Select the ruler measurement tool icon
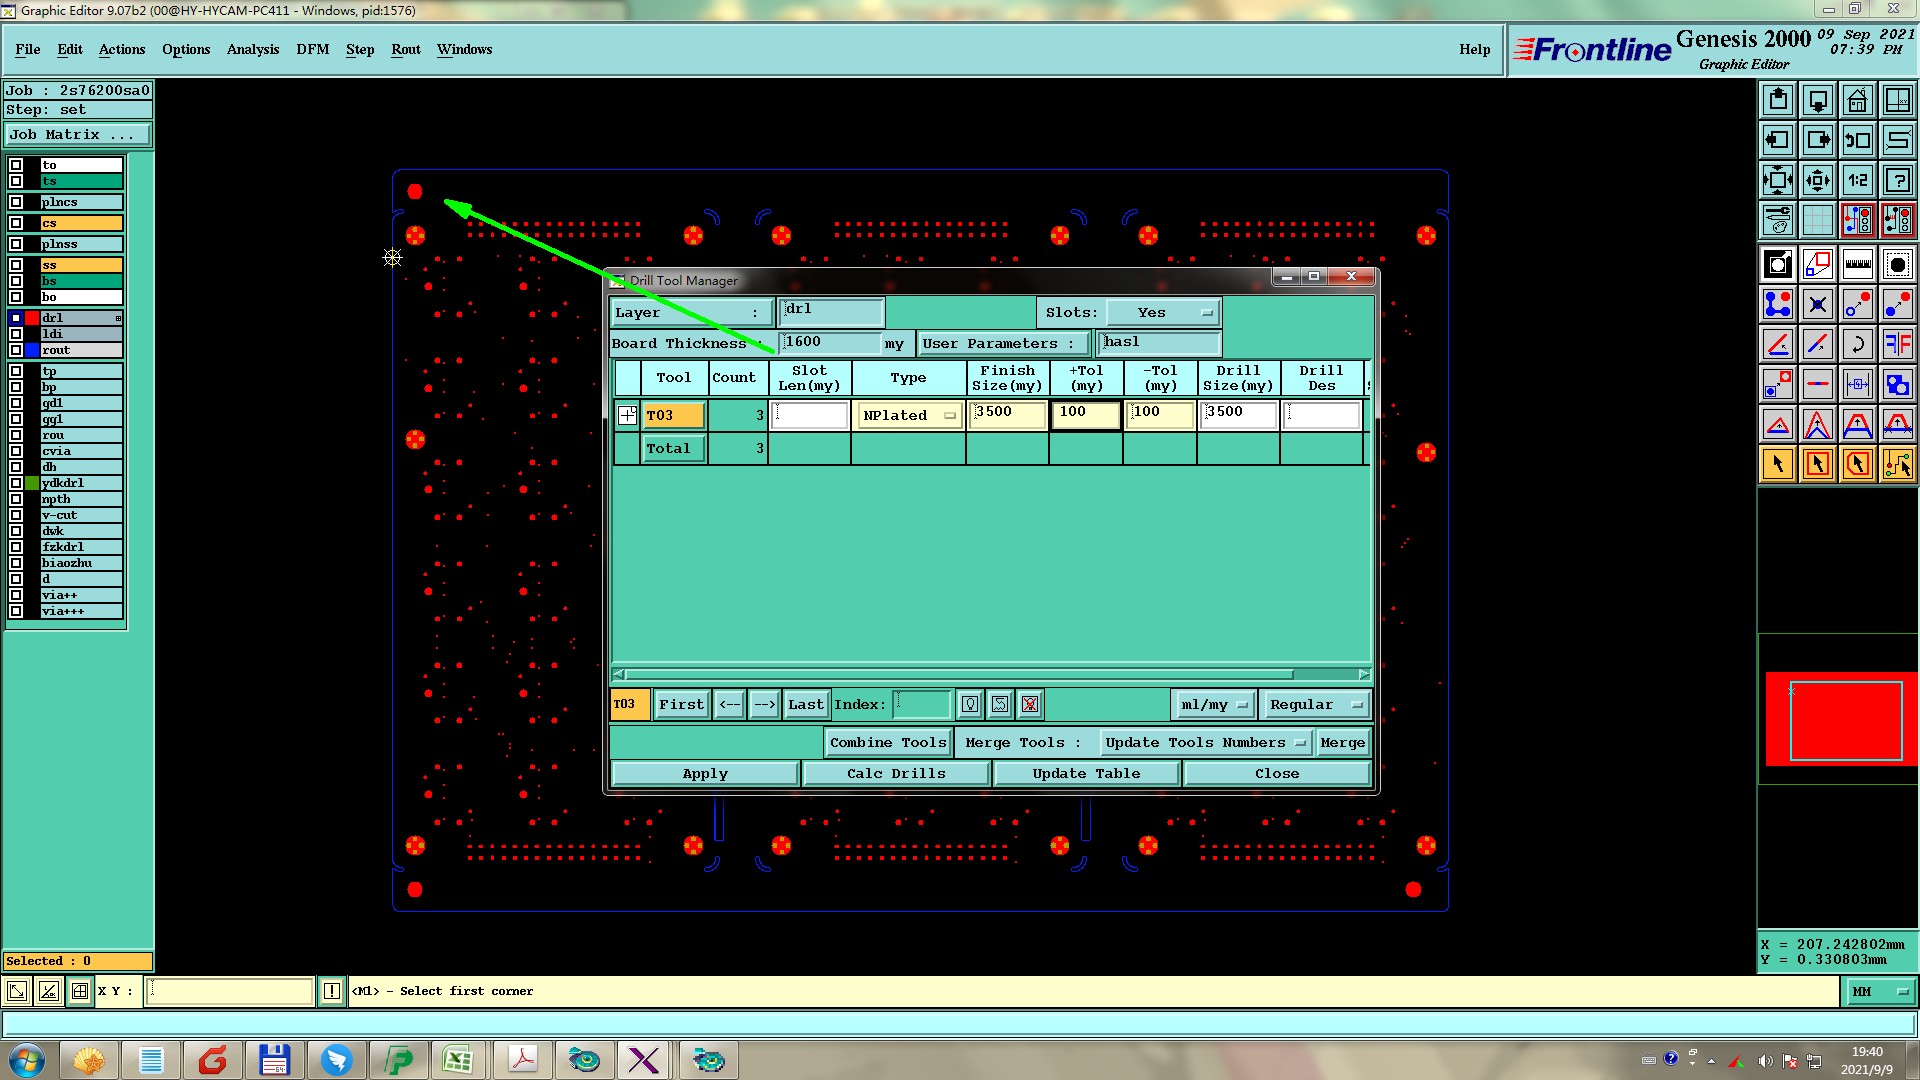Screen dimensions: 1920x1080 (x=1857, y=264)
